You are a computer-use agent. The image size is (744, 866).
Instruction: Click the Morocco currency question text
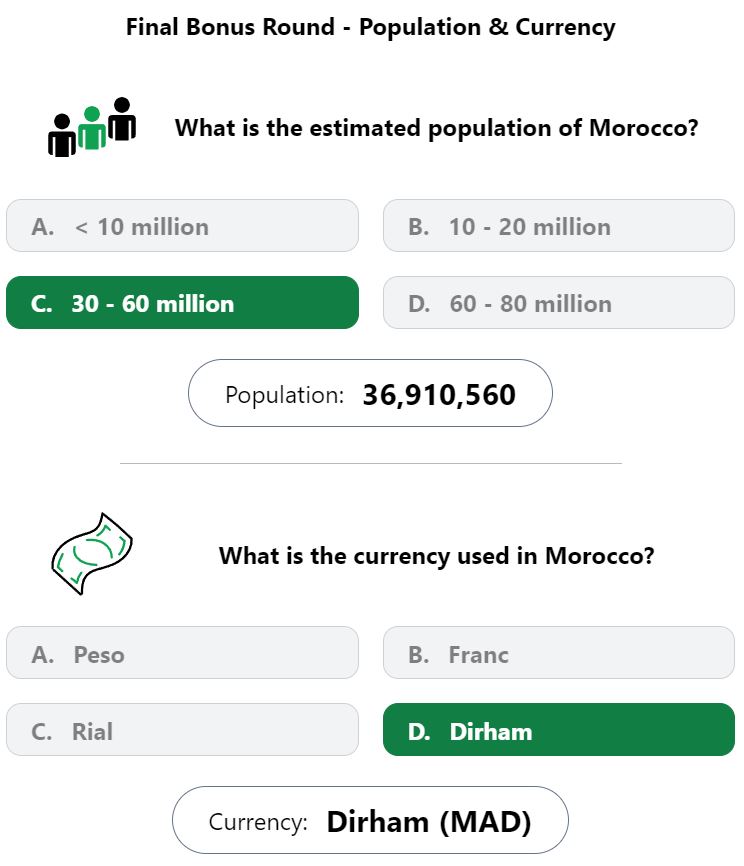coord(436,556)
